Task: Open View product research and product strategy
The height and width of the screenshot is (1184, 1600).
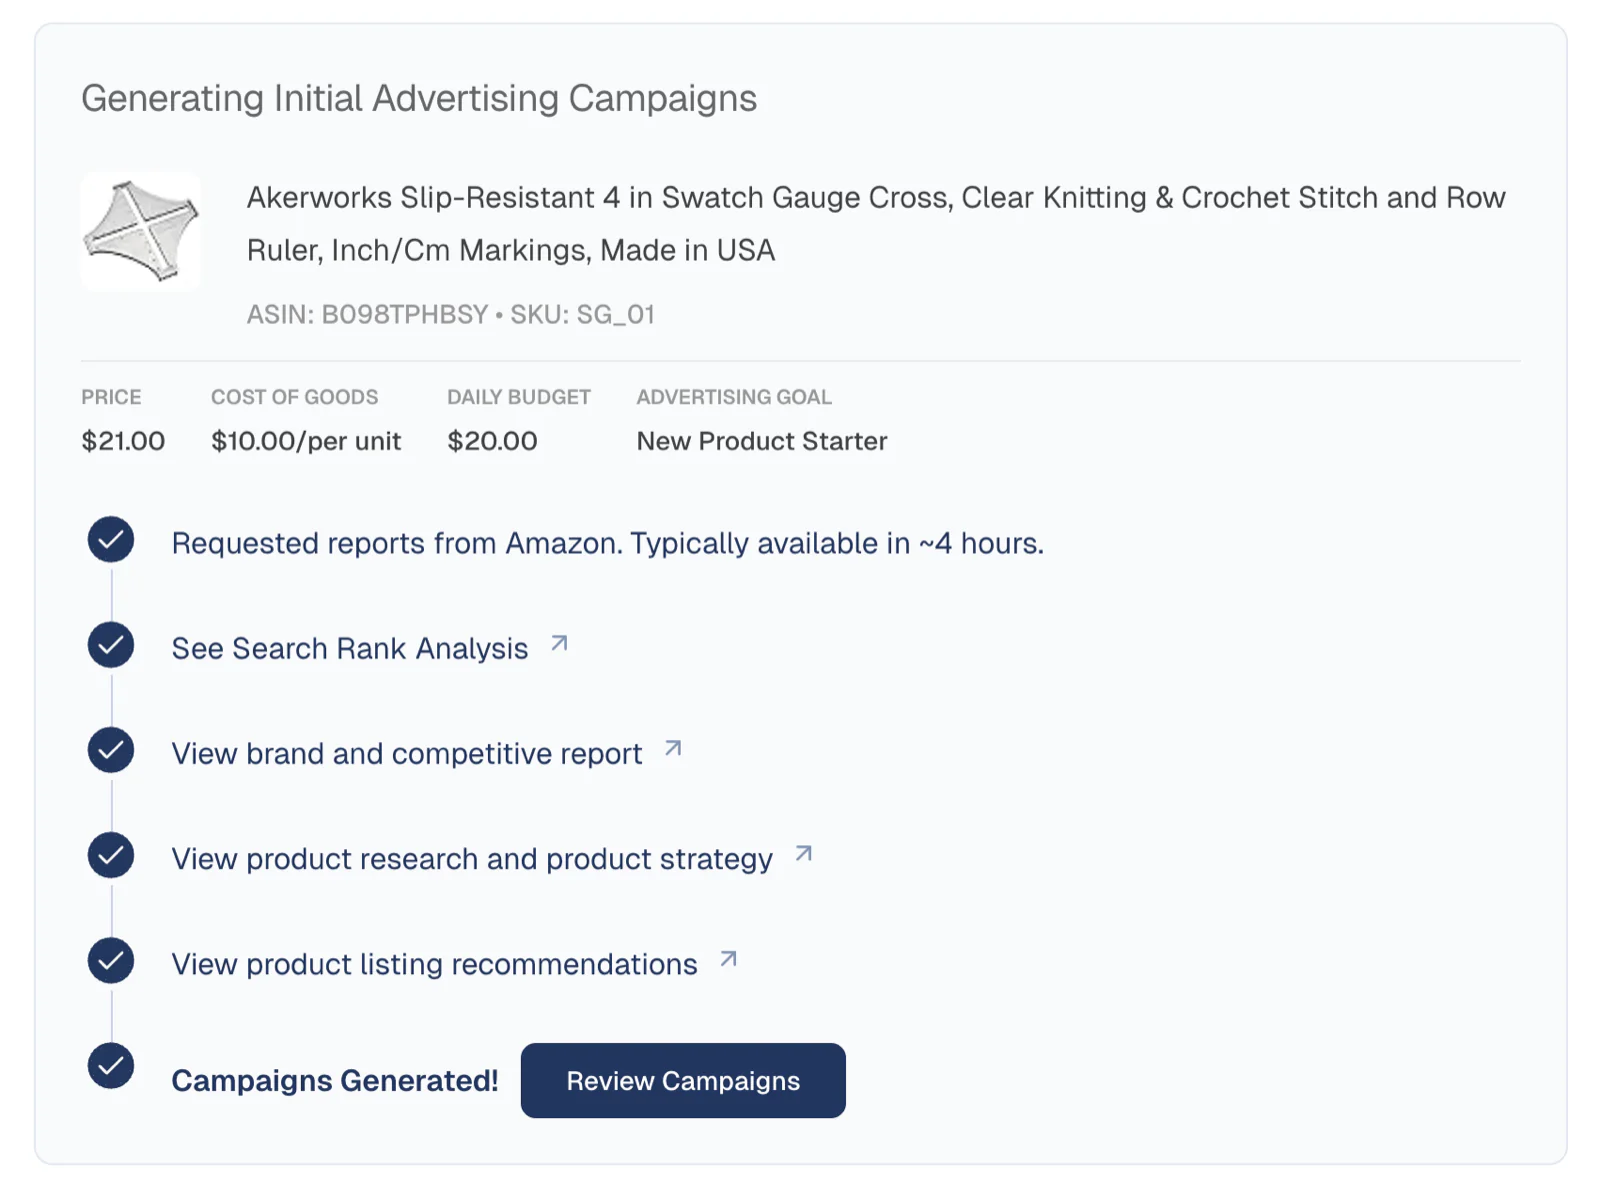Action: 471,859
